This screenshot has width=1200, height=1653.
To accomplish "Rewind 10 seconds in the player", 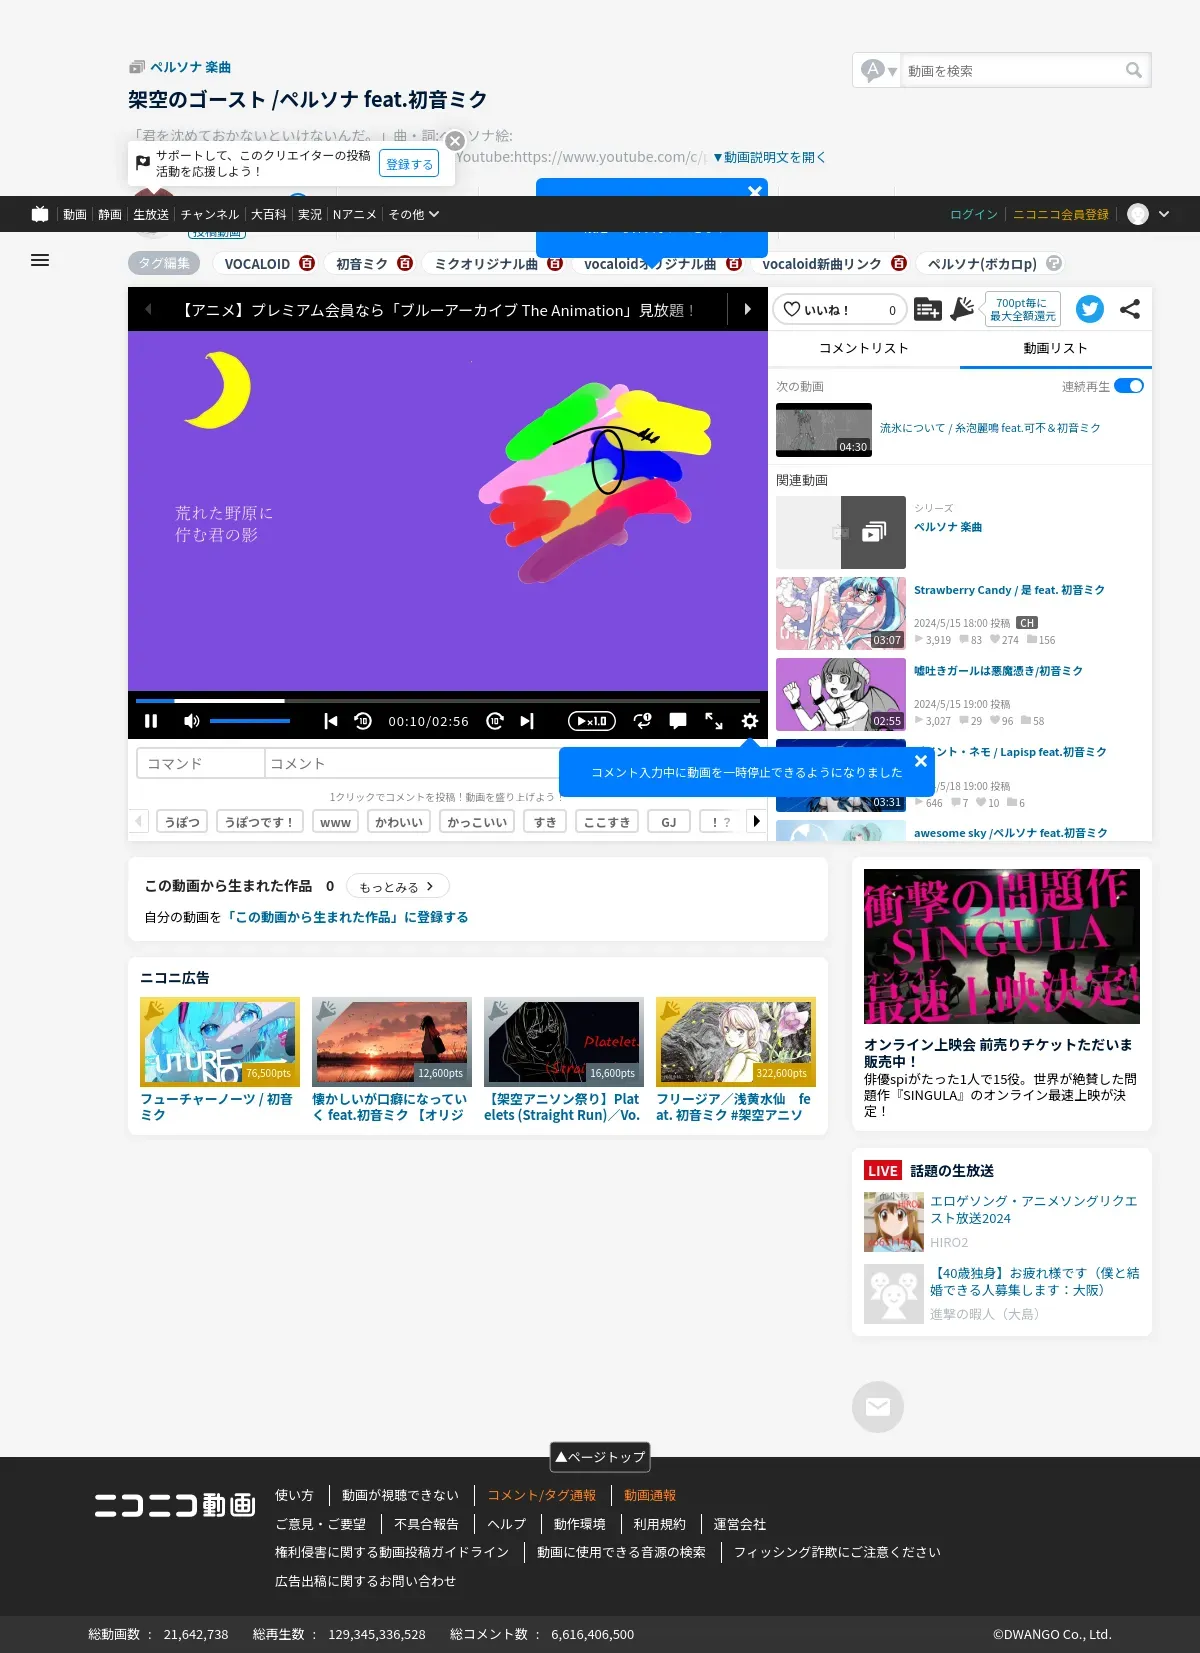I will [363, 721].
